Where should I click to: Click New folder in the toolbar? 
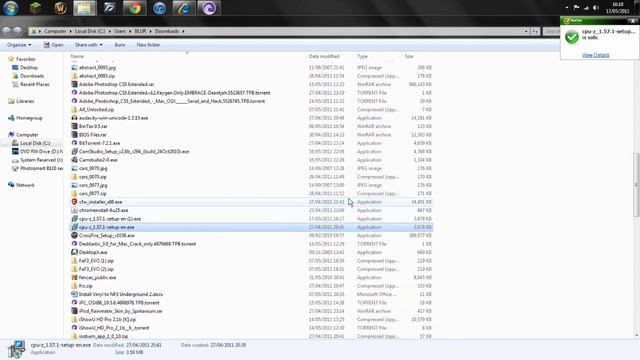[x=148, y=45]
